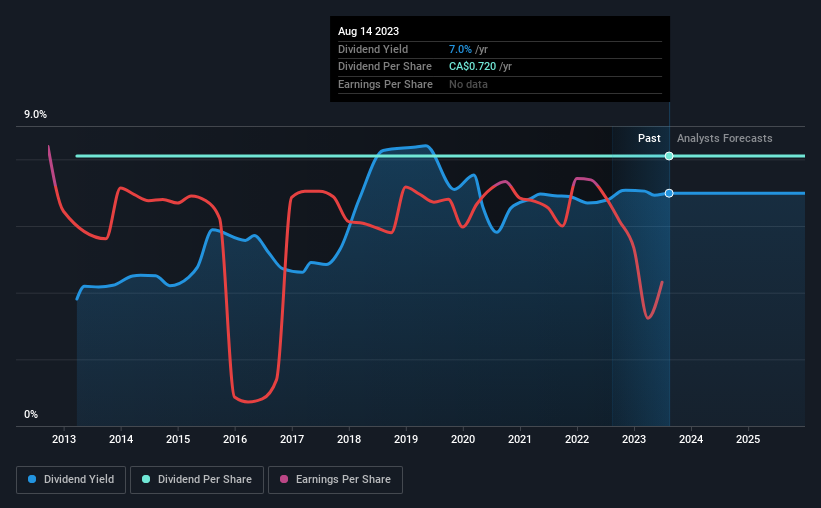The image size is (821, 508).
Task: Click the 2020 x-axis label
Action: click(x=463, y=439)
